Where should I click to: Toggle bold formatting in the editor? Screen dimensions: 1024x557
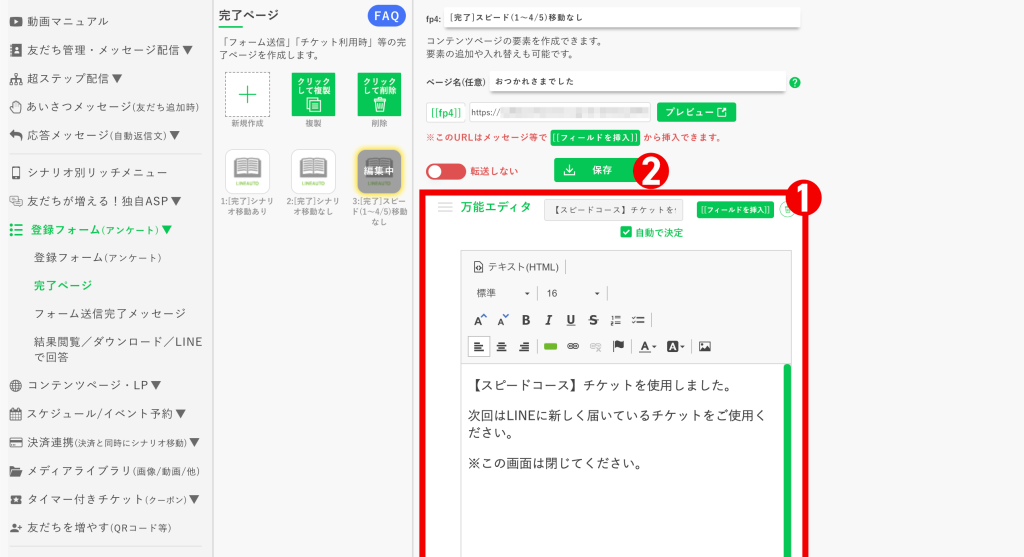point(526,320)
